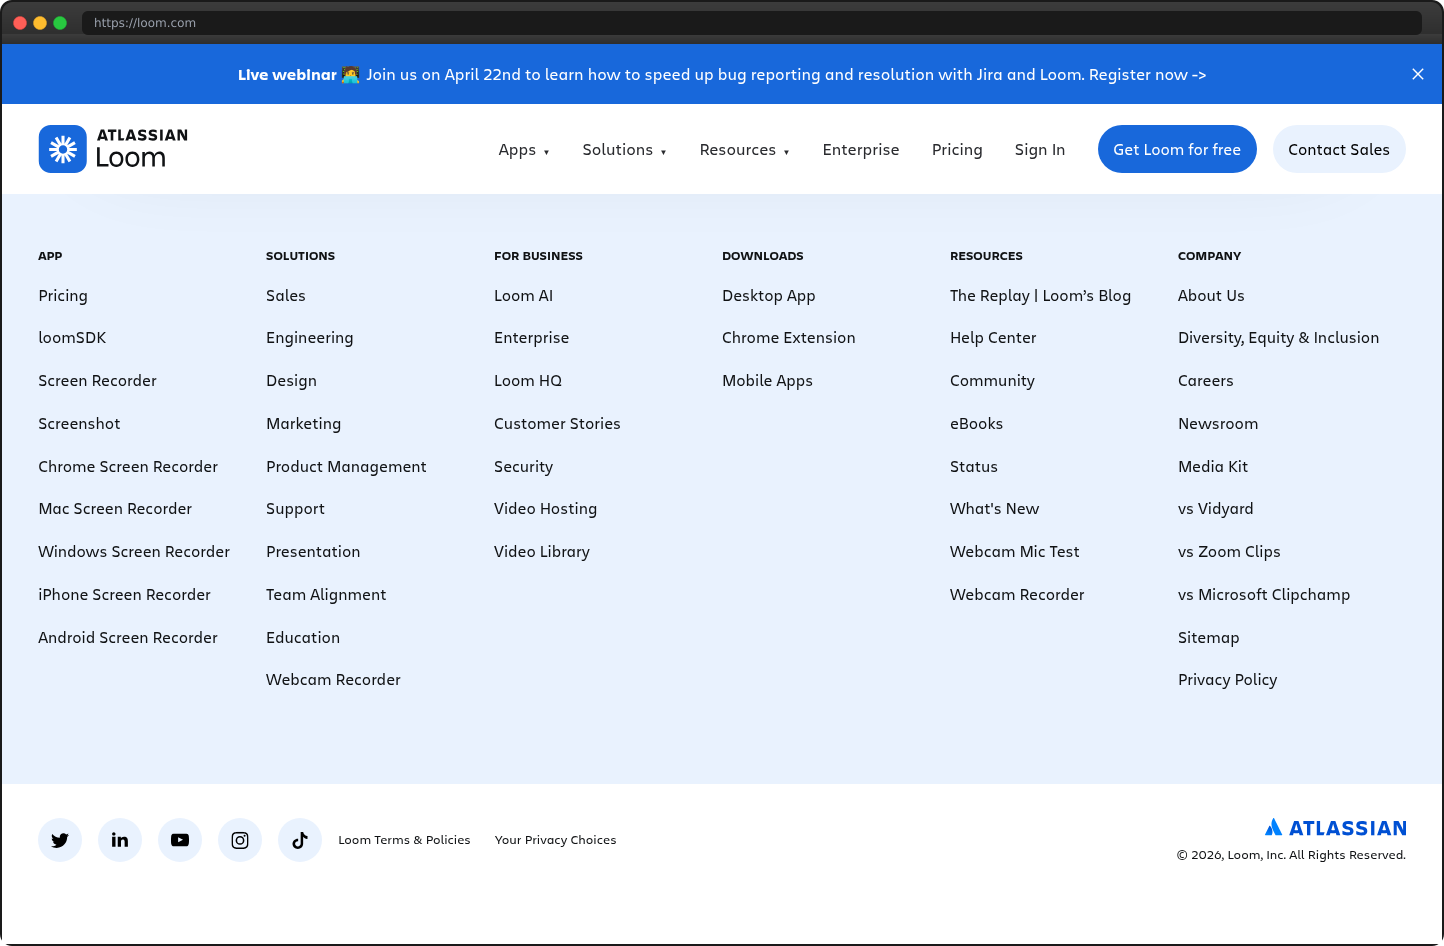The height and width of the screenshot is (946, 1444).
Task: Open Pricing from the top navigation
Action: pos(957,149)
